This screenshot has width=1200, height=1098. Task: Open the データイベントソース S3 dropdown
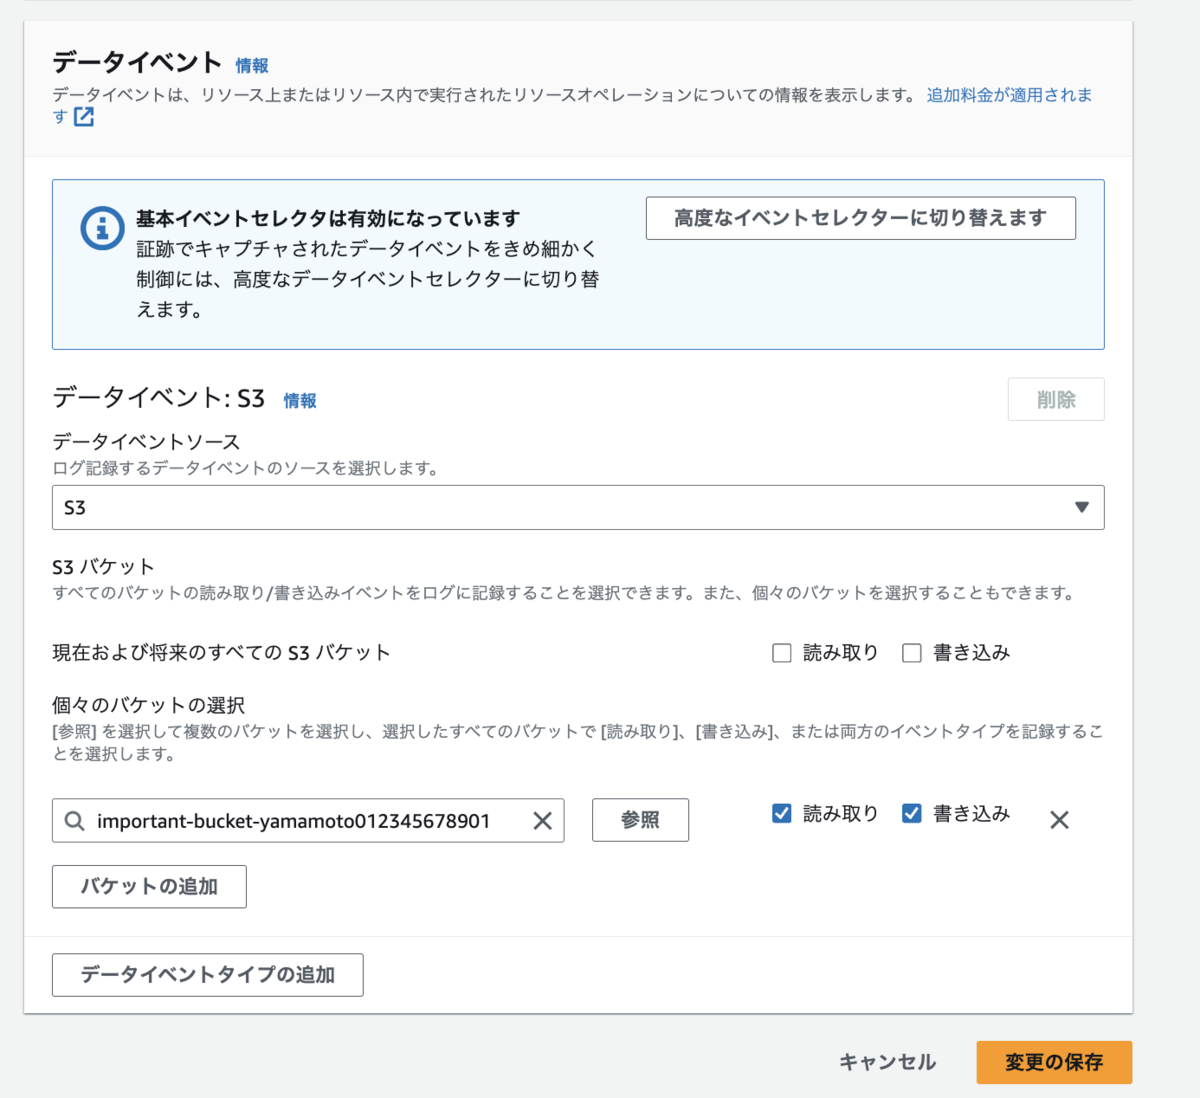pyautogui.click(x=578, y=508)
